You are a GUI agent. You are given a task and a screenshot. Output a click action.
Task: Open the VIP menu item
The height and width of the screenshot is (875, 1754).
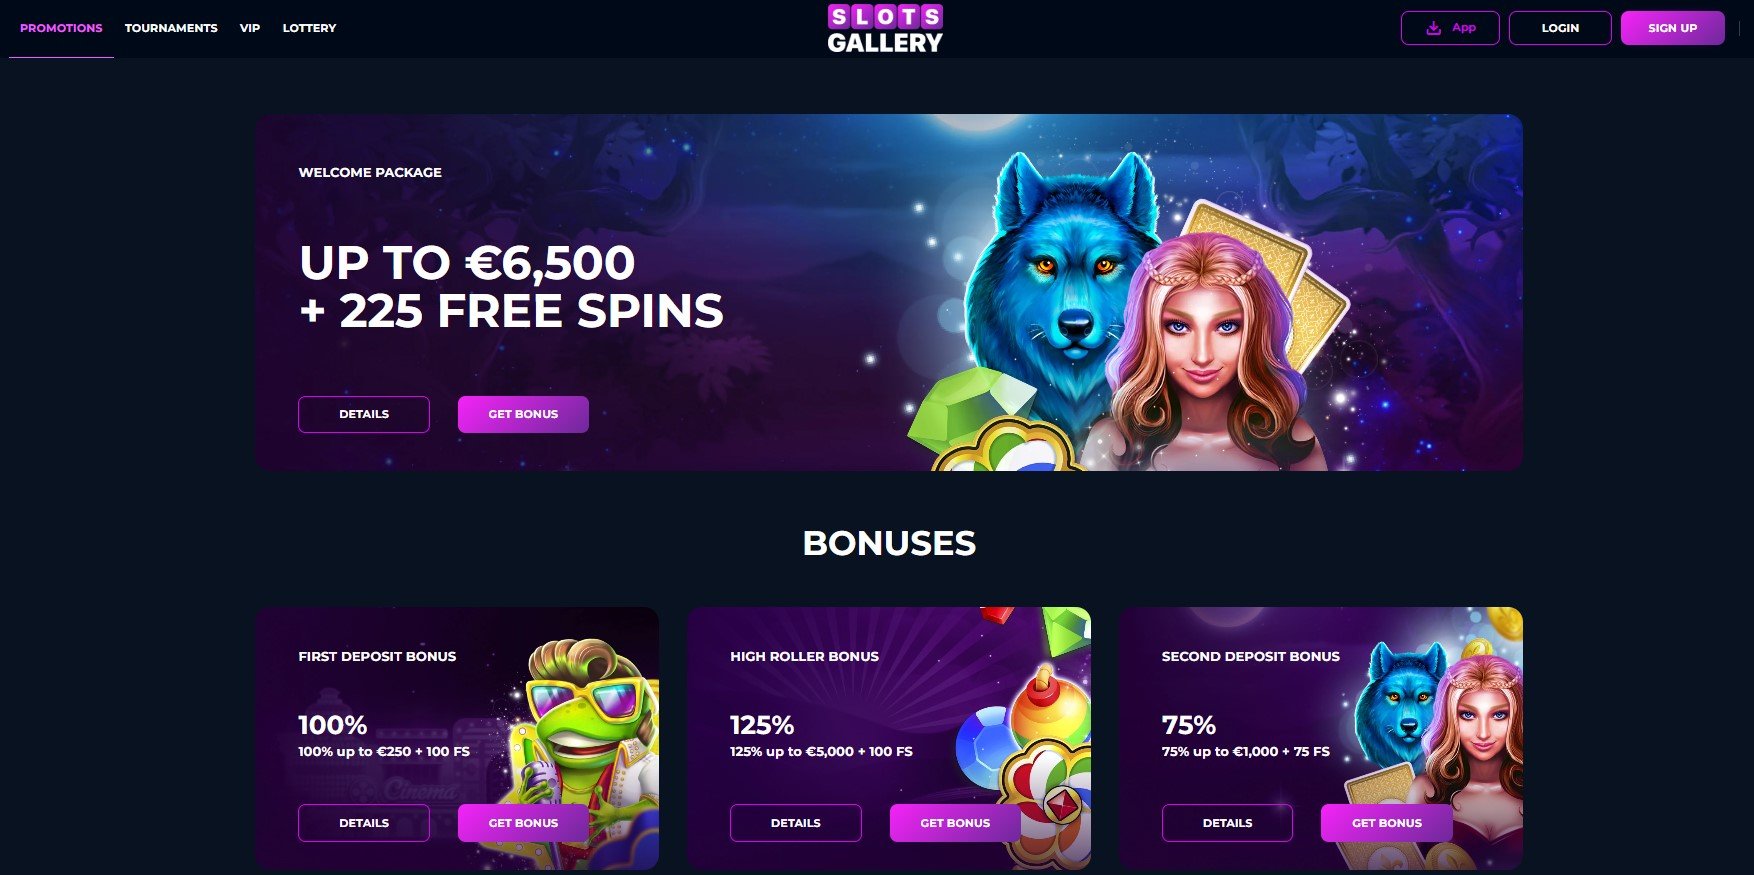[250, 28]
